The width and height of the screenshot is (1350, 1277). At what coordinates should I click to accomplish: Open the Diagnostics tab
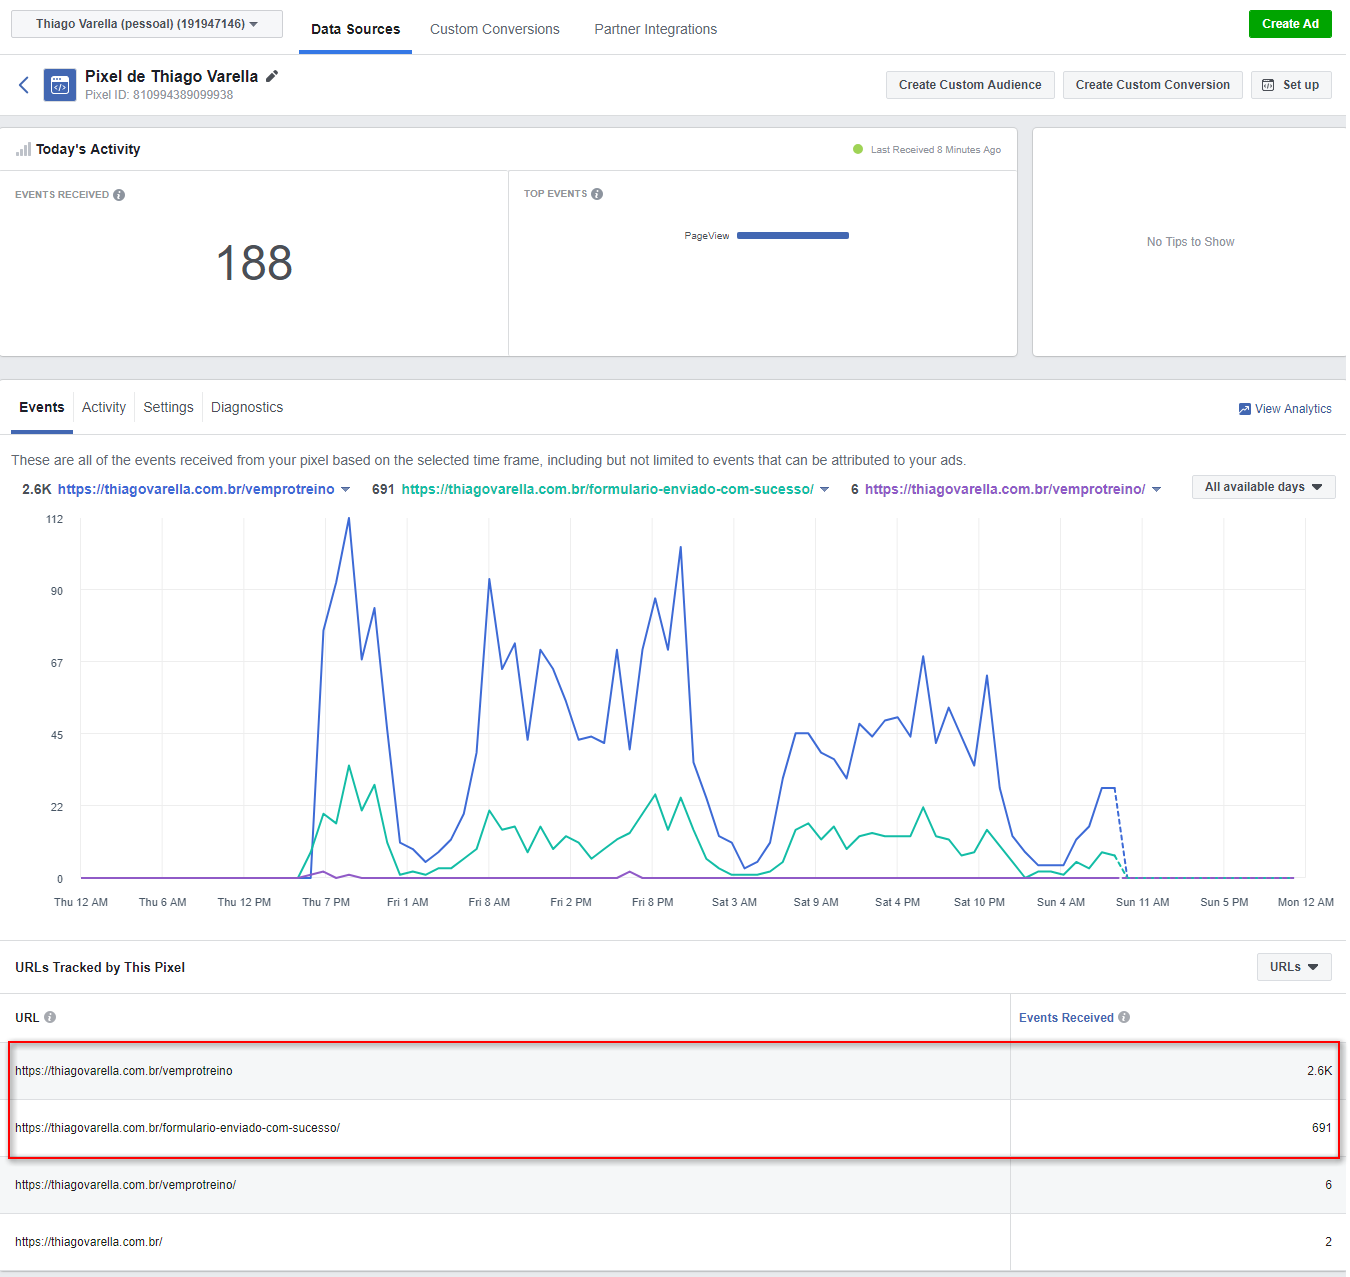pyautogui.click(x=247, y=407)
